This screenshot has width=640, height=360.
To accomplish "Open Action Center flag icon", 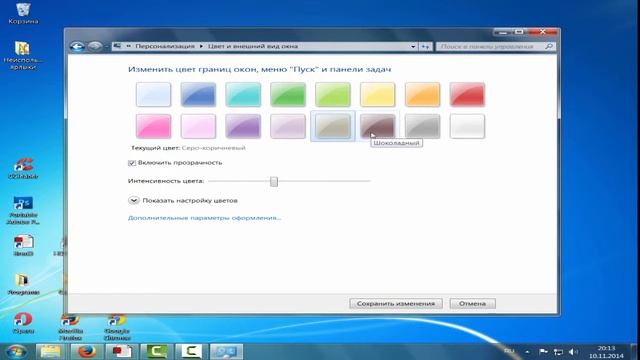I will [543, 351].
